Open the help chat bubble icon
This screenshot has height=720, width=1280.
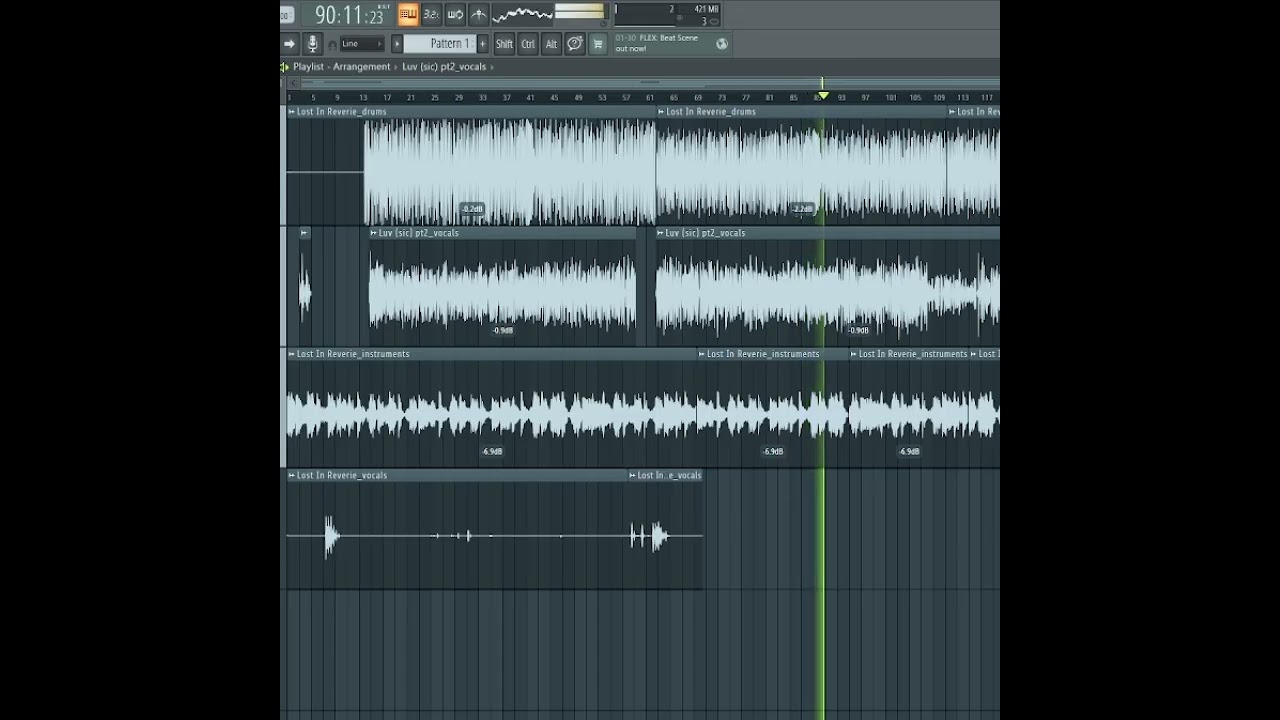575,43
